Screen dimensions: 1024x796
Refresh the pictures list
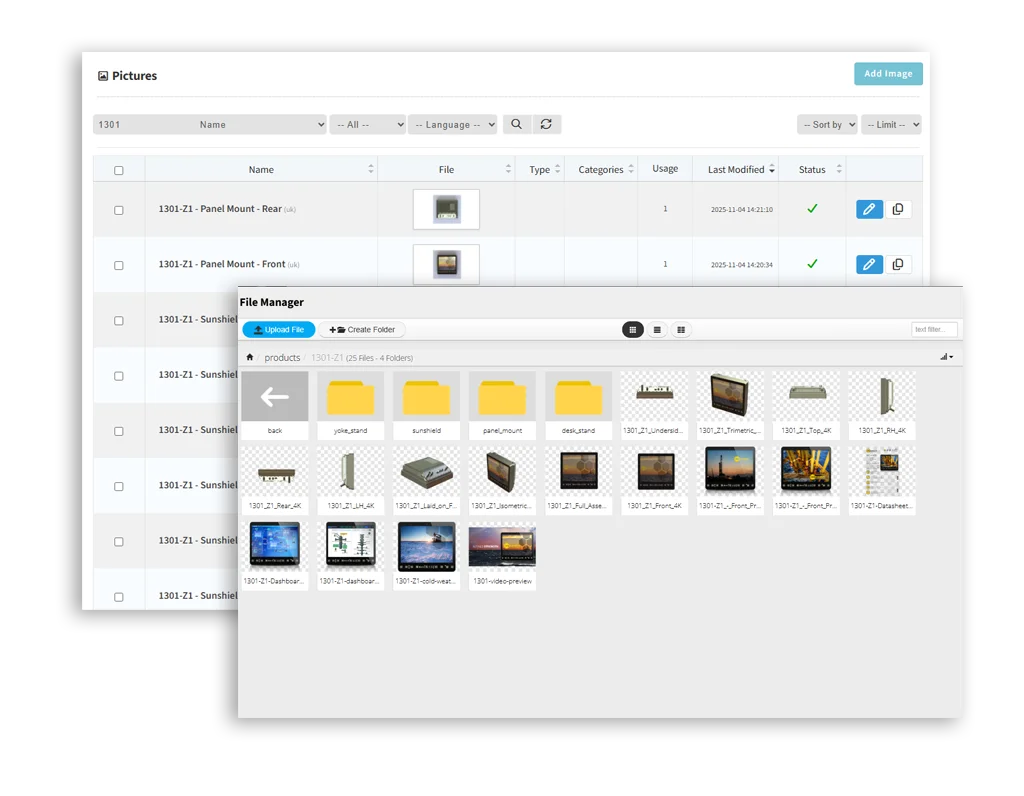pos(546,123)
